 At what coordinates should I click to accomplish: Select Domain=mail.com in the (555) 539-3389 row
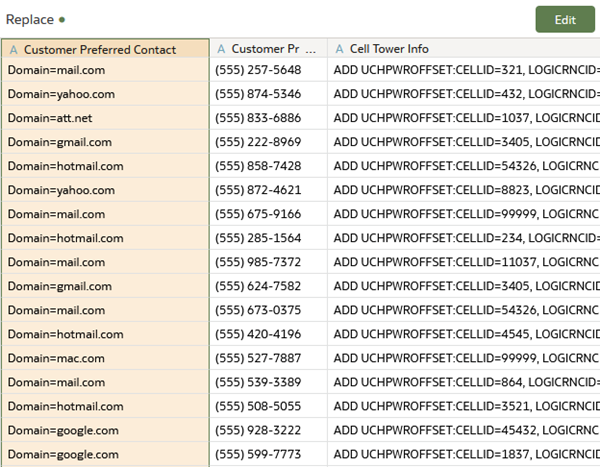105,382
